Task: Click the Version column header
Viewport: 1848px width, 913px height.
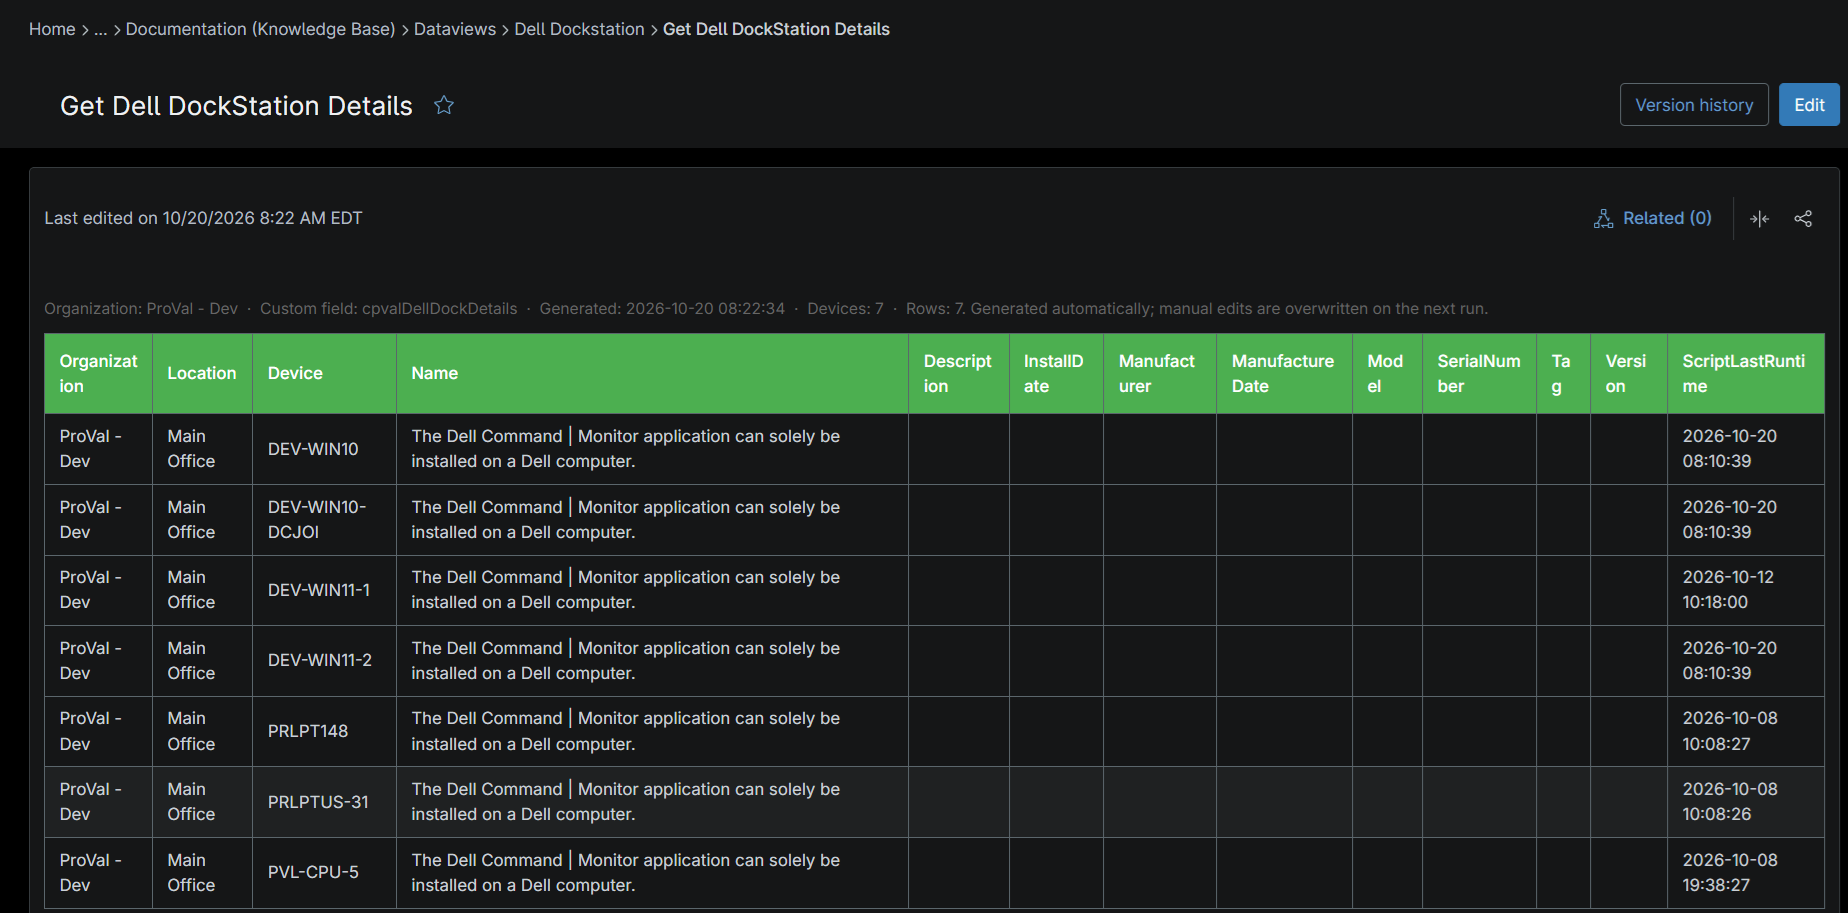Action: 1629,374
